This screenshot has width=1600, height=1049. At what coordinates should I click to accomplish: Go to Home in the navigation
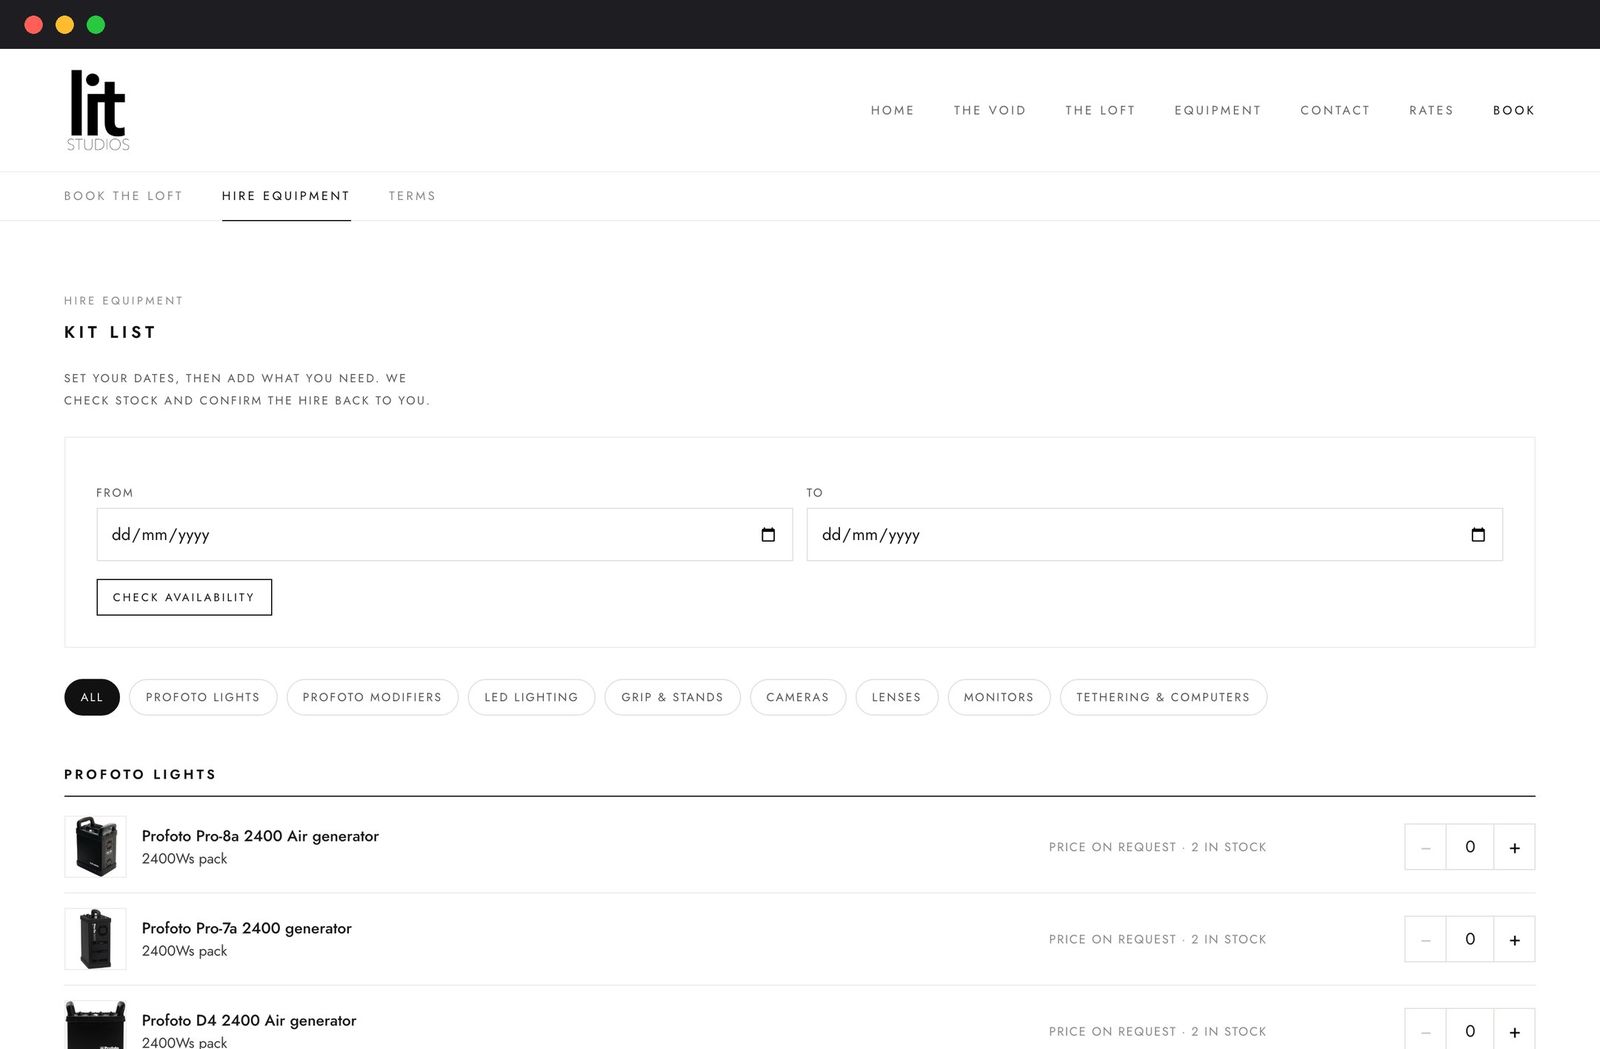[x=893, y=110]
